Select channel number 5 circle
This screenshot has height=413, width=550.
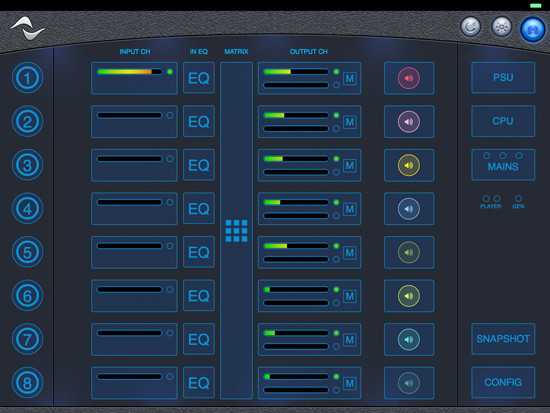coord(27,252)
